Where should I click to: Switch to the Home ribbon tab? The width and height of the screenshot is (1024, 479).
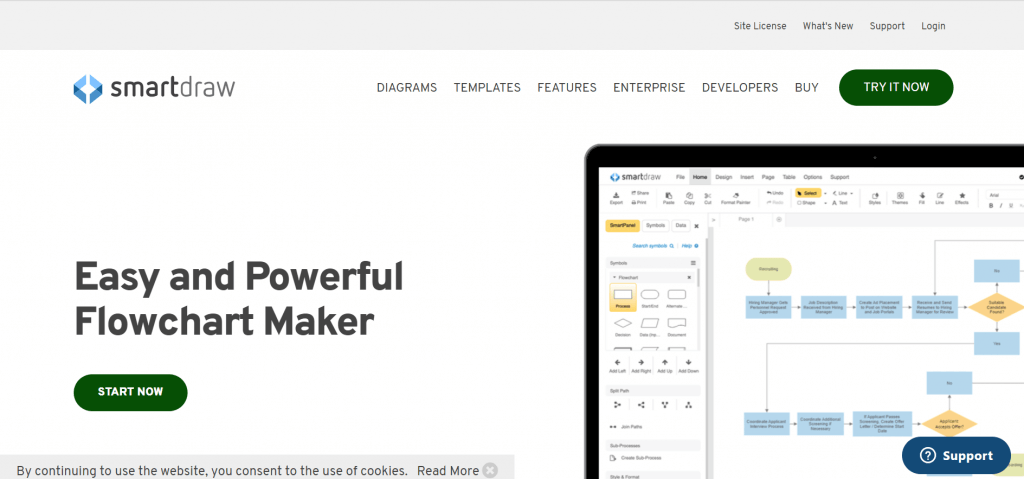[x=700, y=177]
